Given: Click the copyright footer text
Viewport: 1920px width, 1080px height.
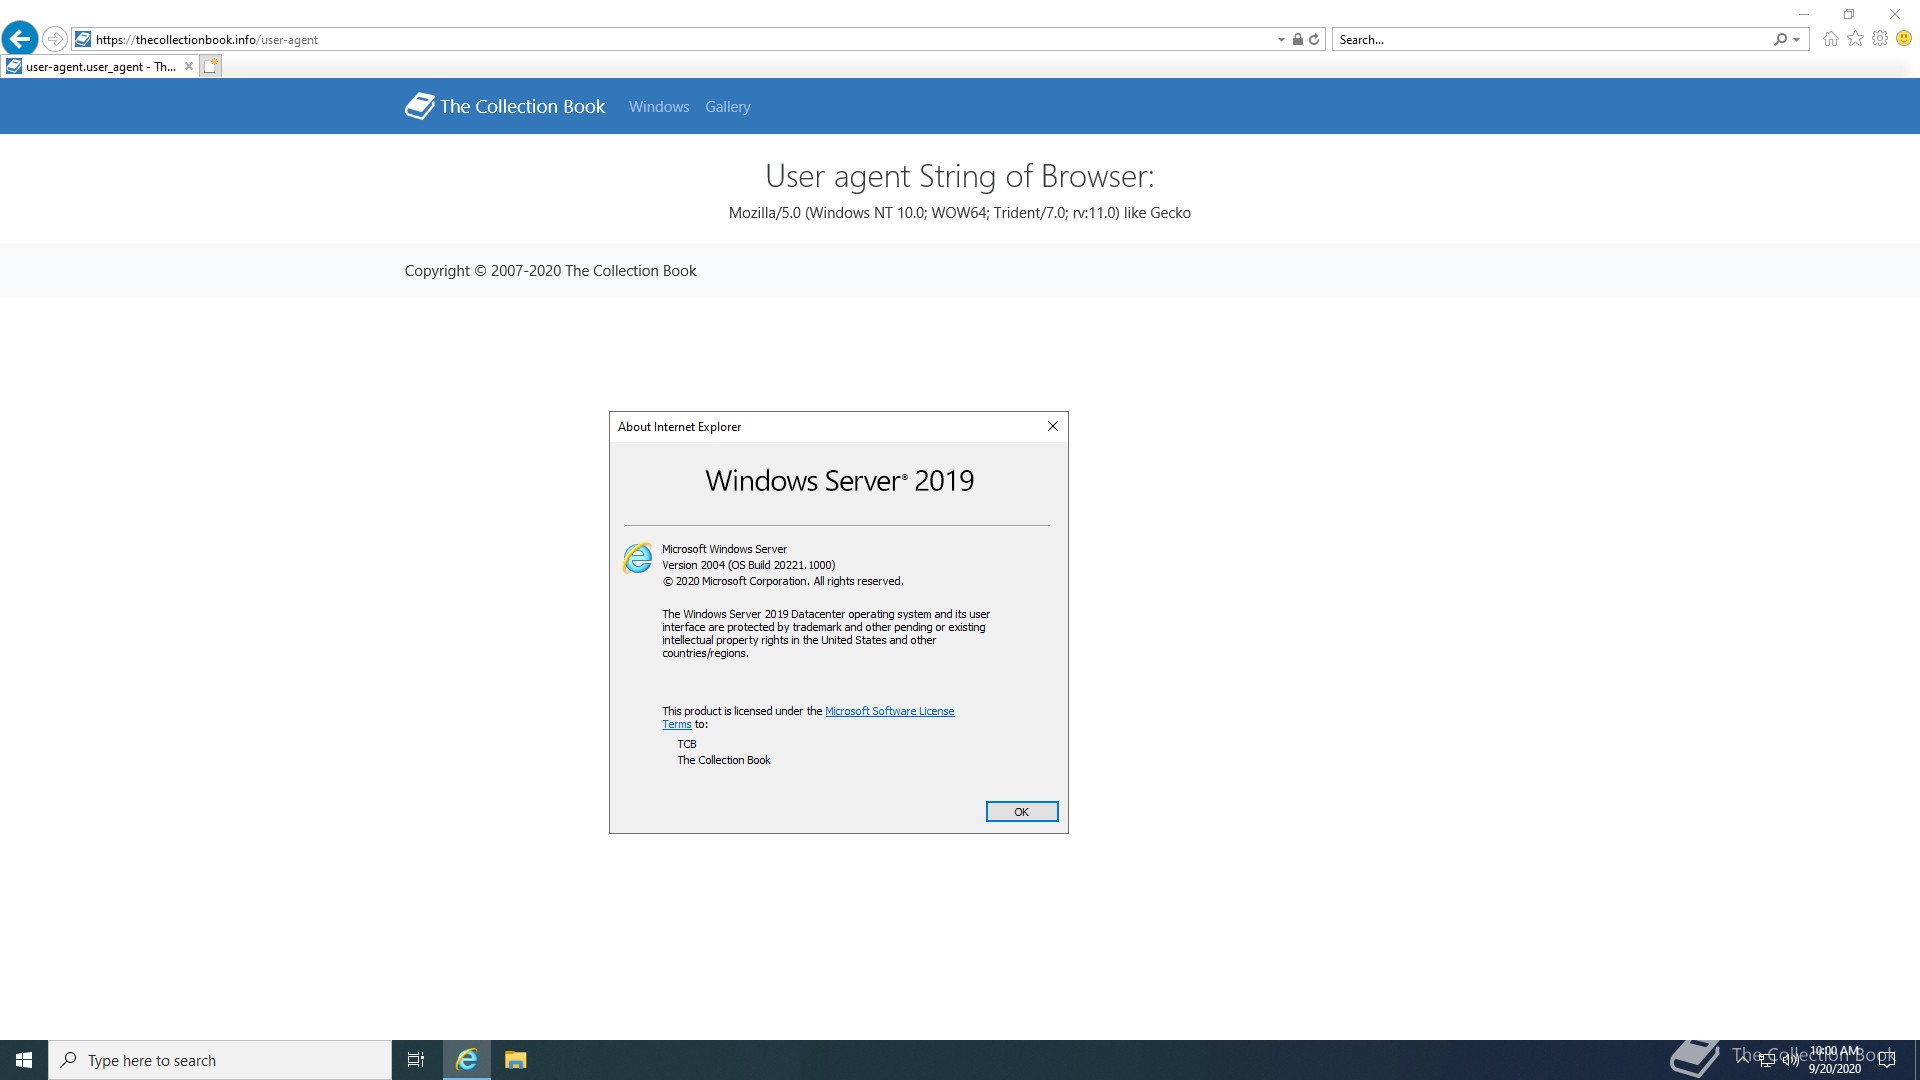Looking at the screenshot, I should (550, 271).
